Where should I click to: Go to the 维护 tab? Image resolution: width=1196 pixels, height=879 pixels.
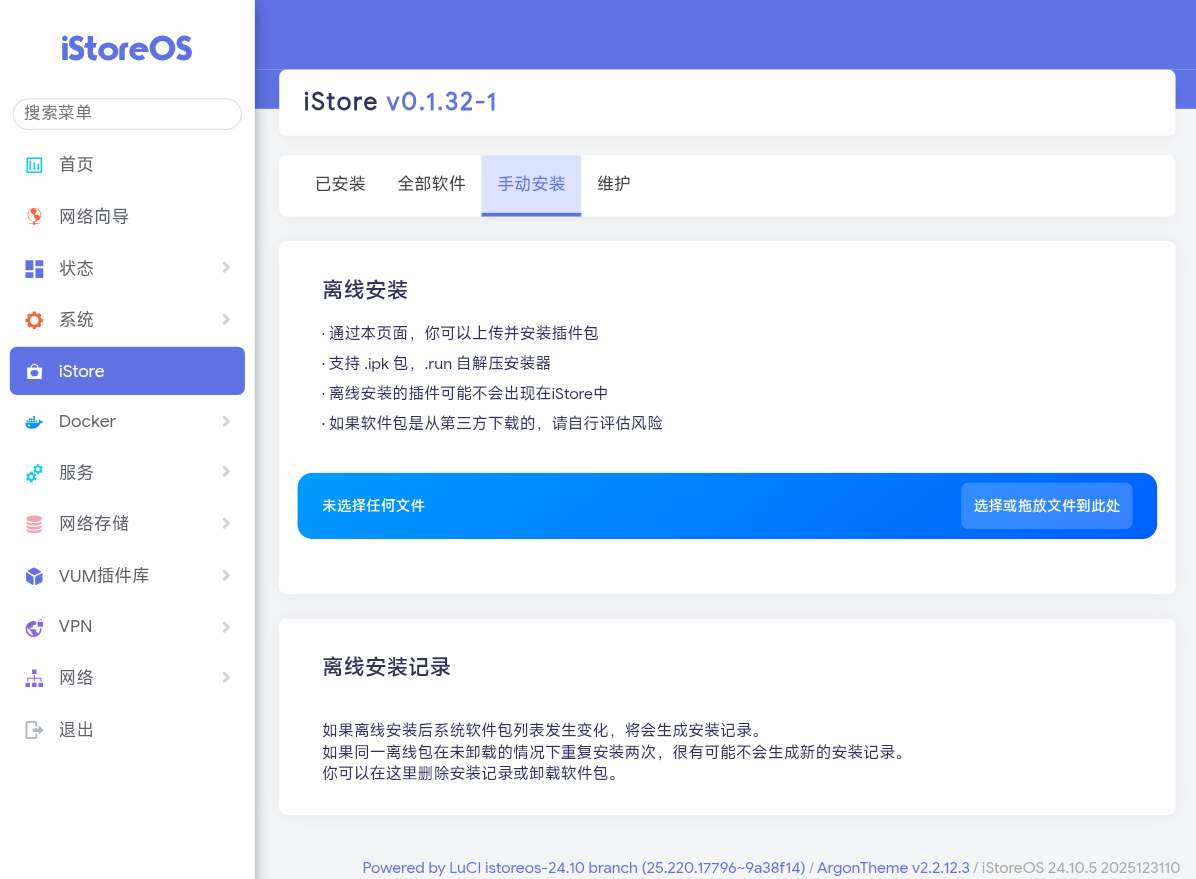coord(614,185)
